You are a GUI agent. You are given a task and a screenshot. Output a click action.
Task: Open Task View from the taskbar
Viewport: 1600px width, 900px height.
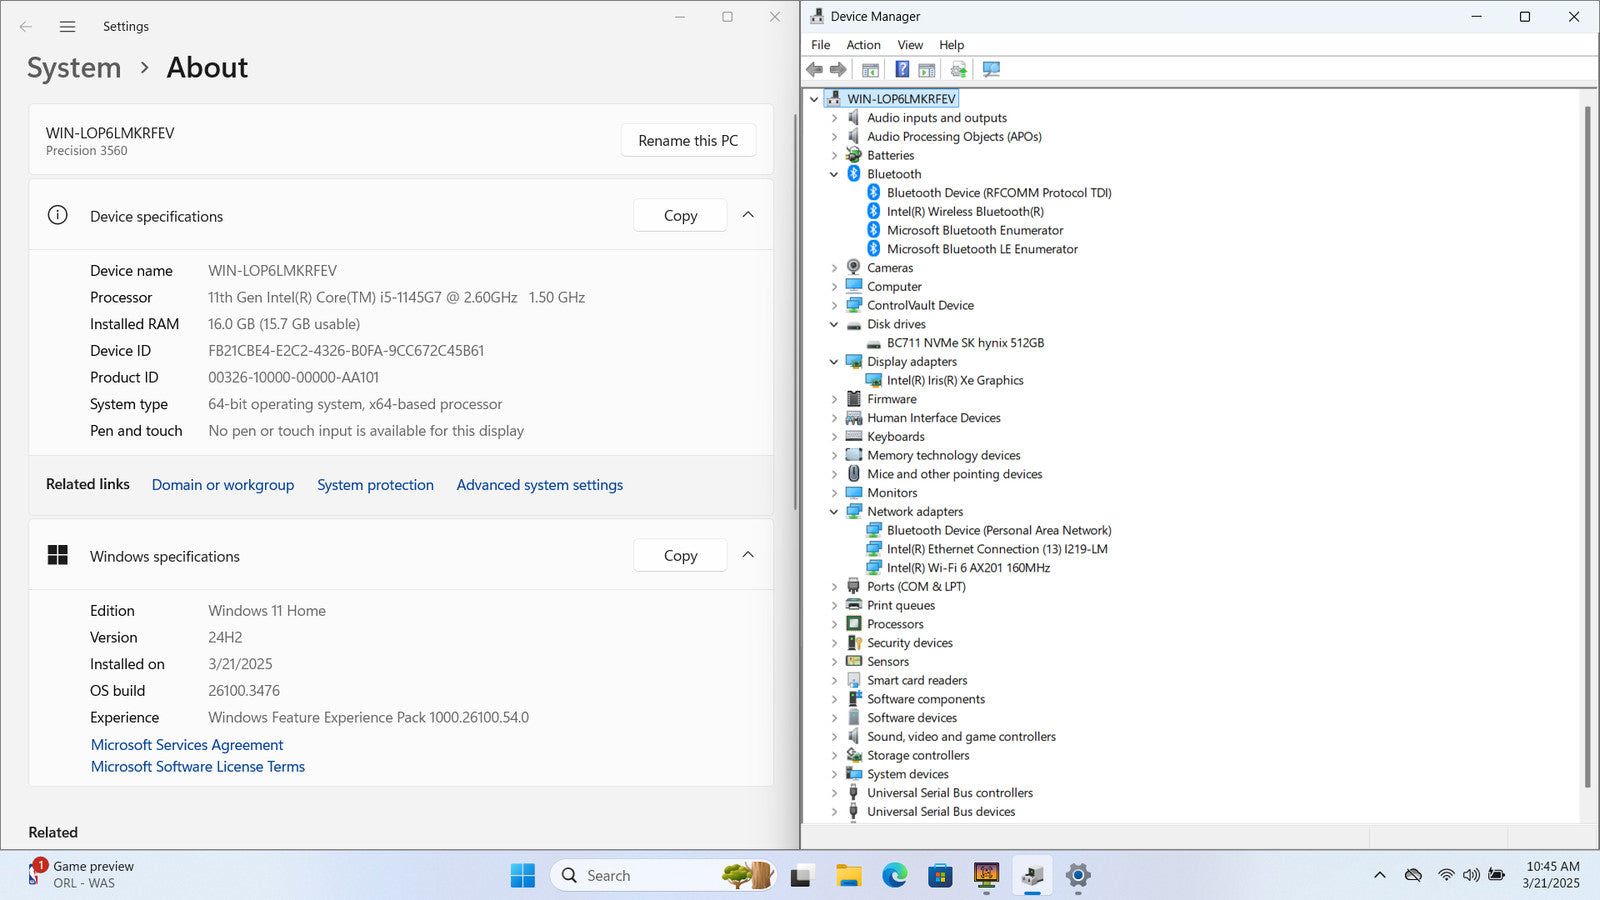[801, 876]
